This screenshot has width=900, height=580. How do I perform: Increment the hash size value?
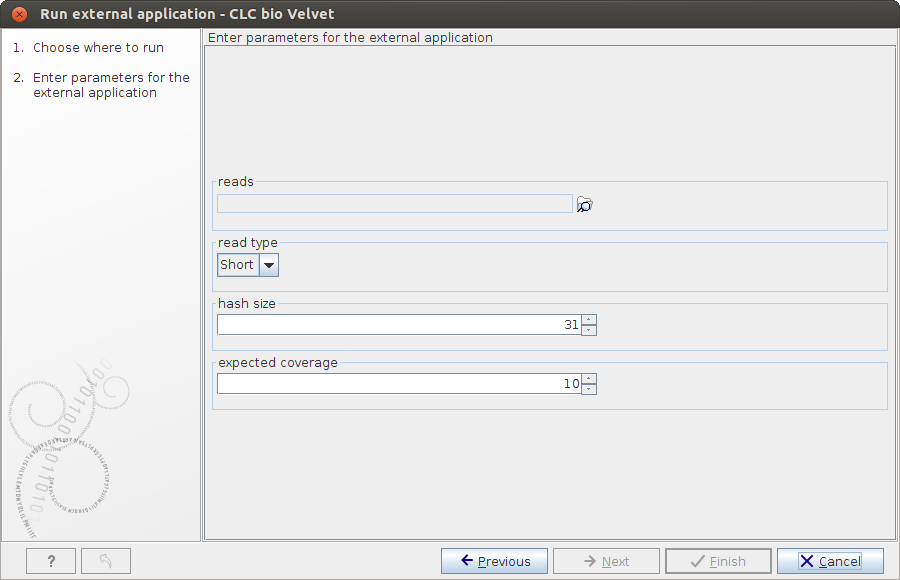588,319
